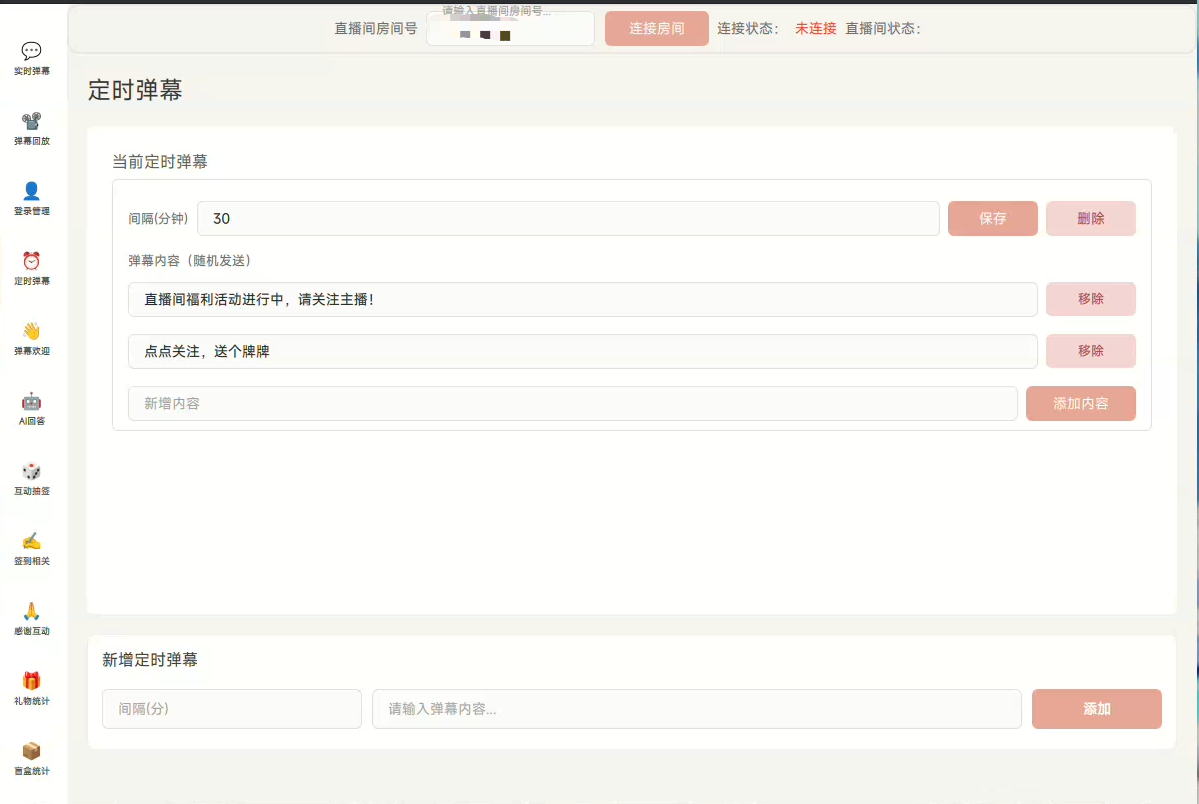Click 删除 to delete the timed danmaku
The width and height of the screenshot is (1199, 804).
[x=1090, y=219]
